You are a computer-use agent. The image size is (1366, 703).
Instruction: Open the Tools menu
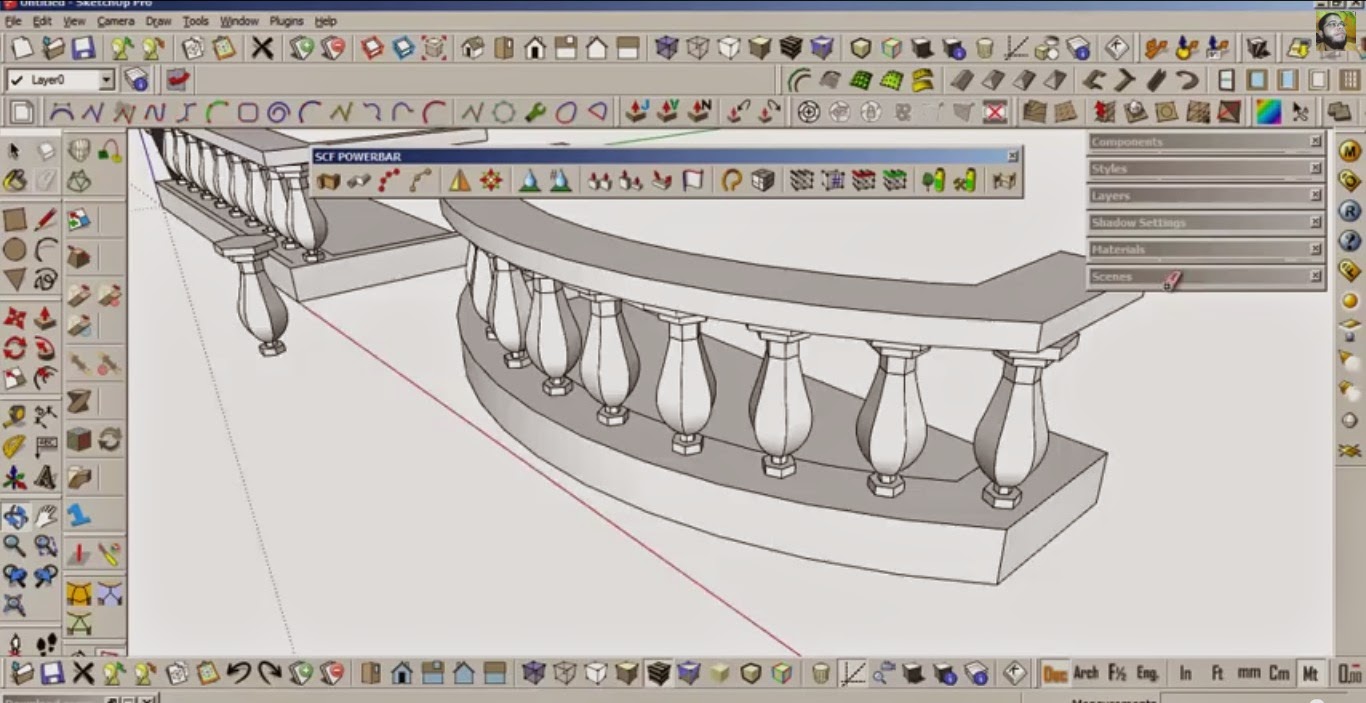196,21
